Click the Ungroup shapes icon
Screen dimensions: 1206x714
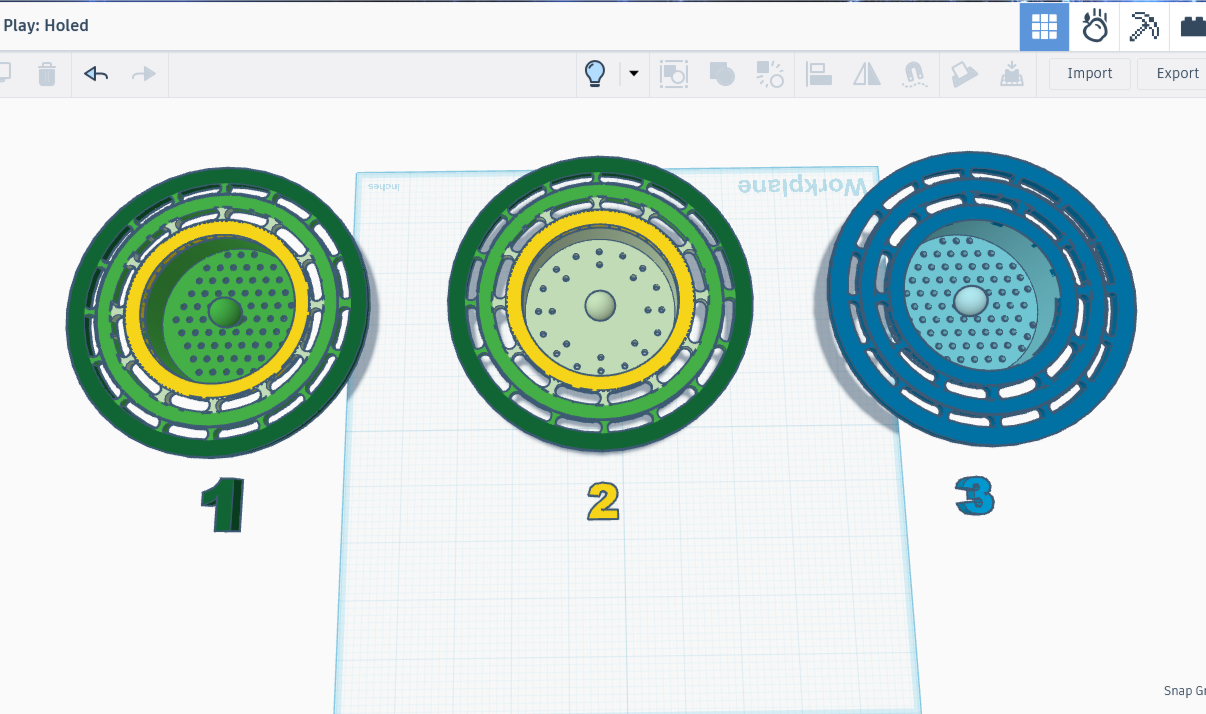pos(769,74)
